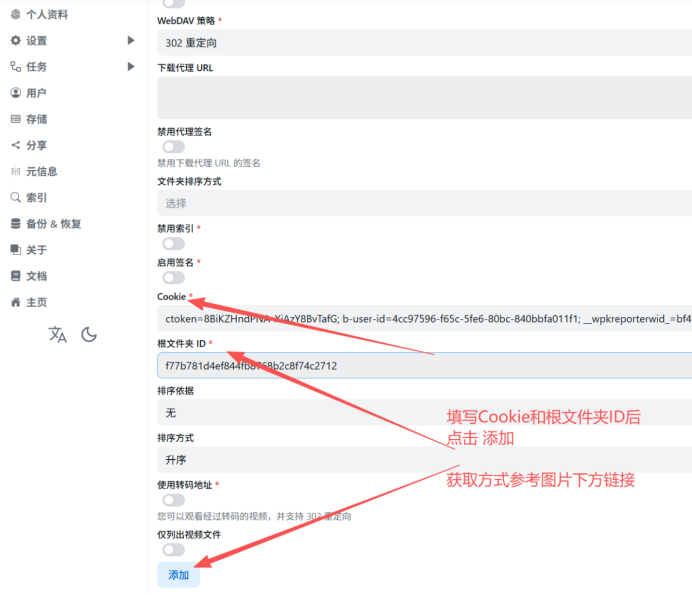Open 文档 in the sidebar
This screenshot has height=595, width=692.
(36, 276)
